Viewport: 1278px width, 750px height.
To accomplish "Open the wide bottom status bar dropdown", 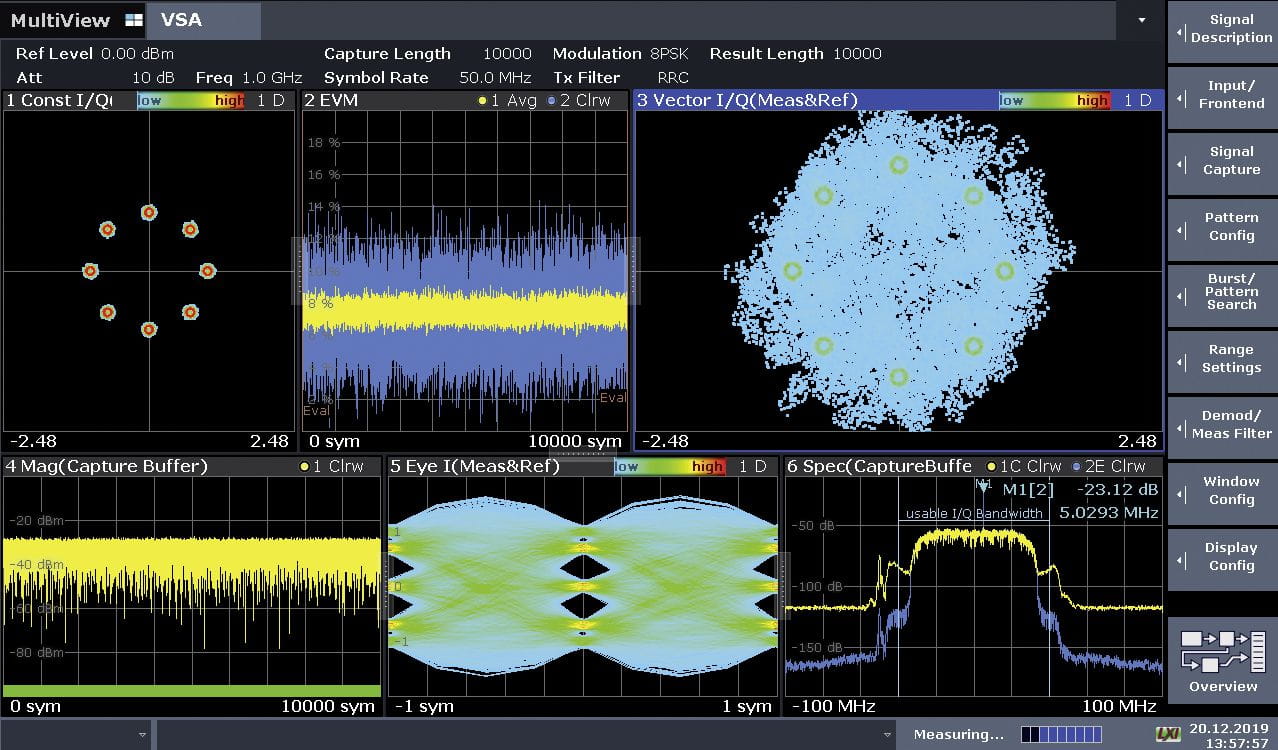I will 887,735.
